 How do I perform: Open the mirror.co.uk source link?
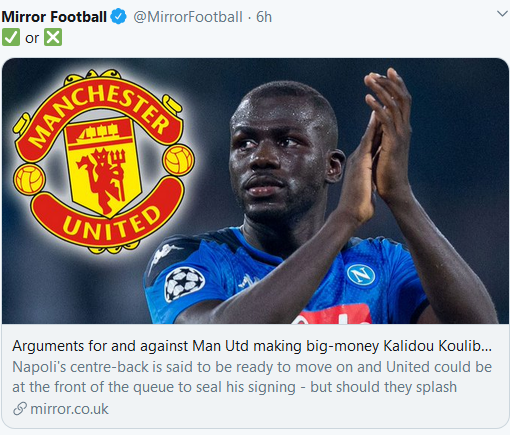click(x=69, y=409)
